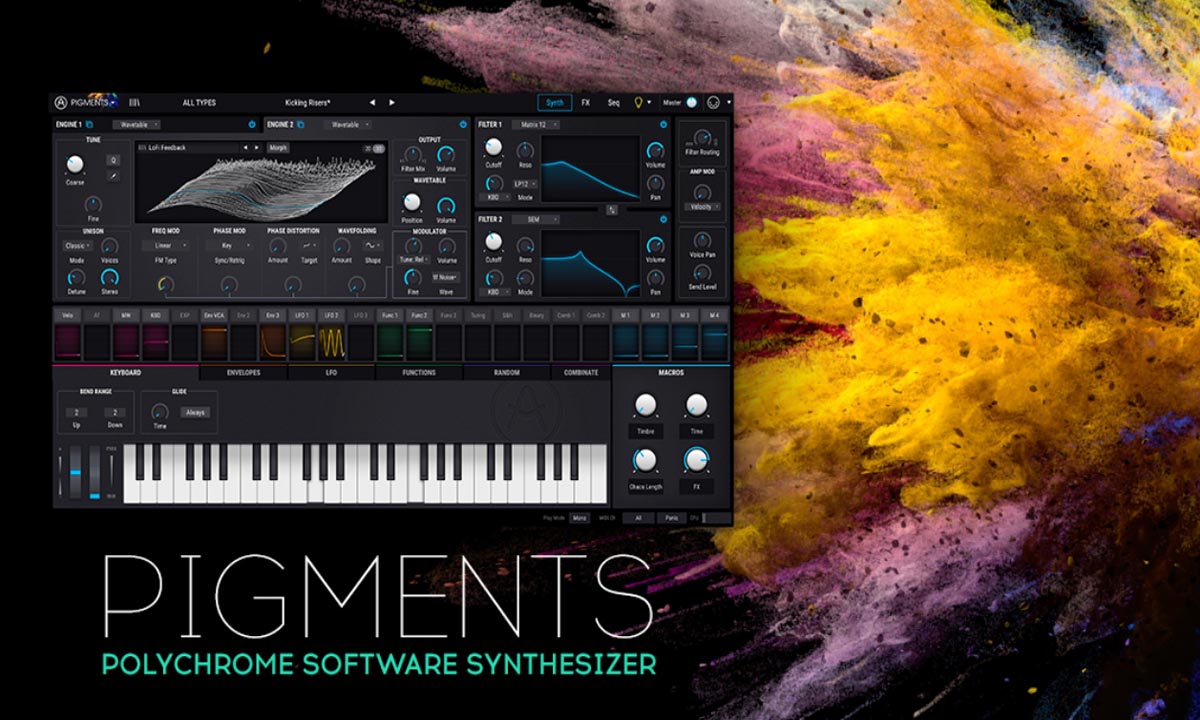Click the Env 3 modulation curve thumbnail
This screenshot has width=1200, height=720.
click(x=273, y=342)
